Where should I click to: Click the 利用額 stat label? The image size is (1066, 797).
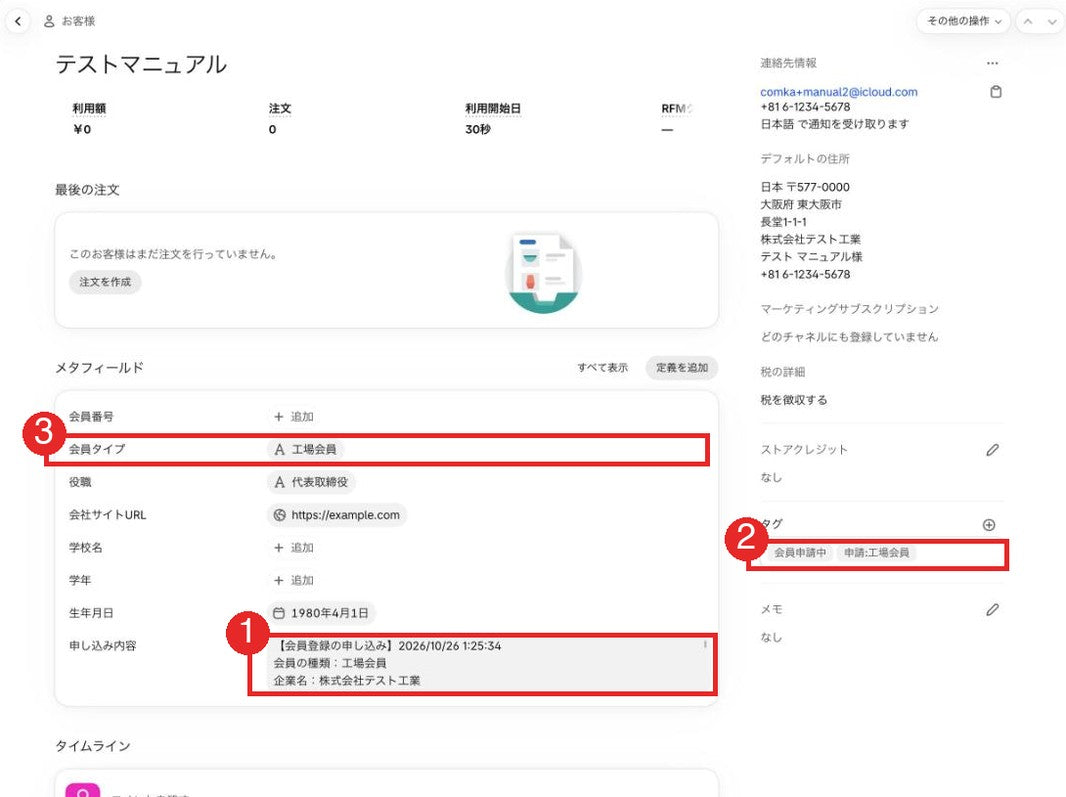[x=89, y=108]
